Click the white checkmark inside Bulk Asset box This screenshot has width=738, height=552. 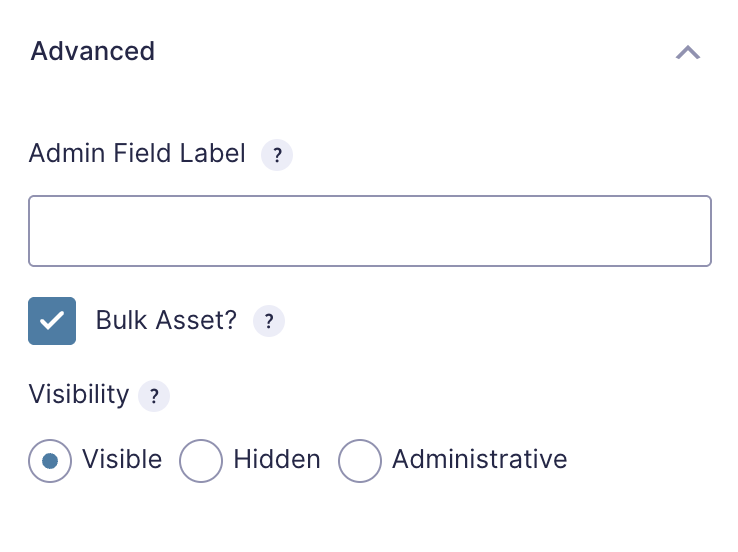52,321
